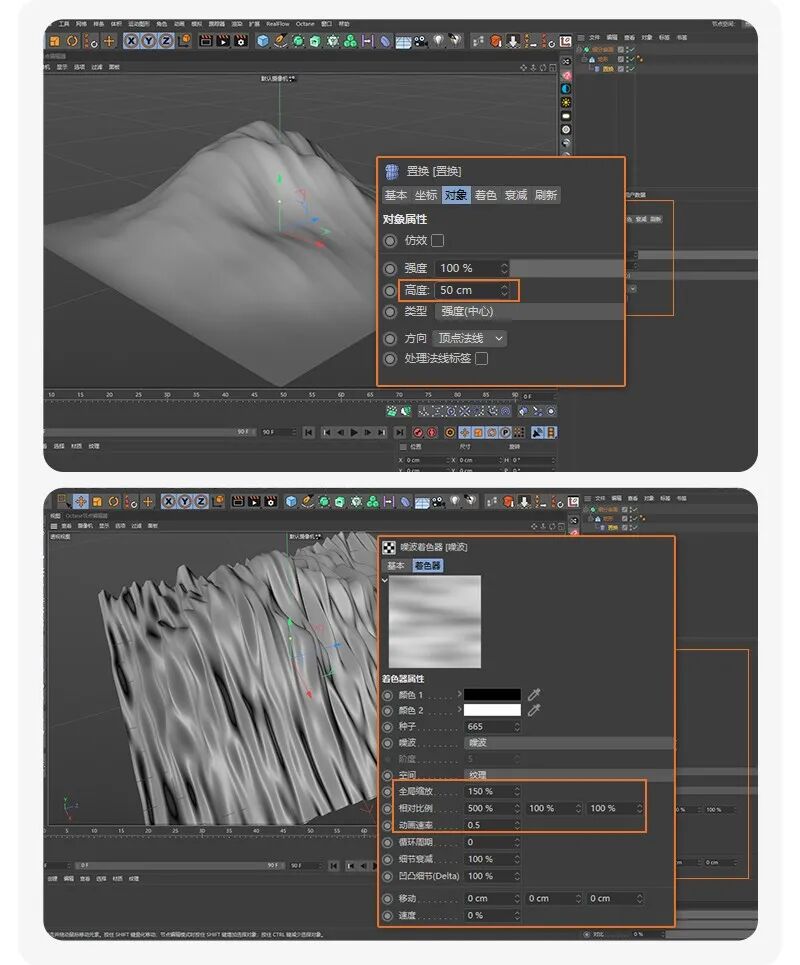Open RealFlow menu in top window
This screenshot has height=965, width=800.
click(x=278, y=24)
